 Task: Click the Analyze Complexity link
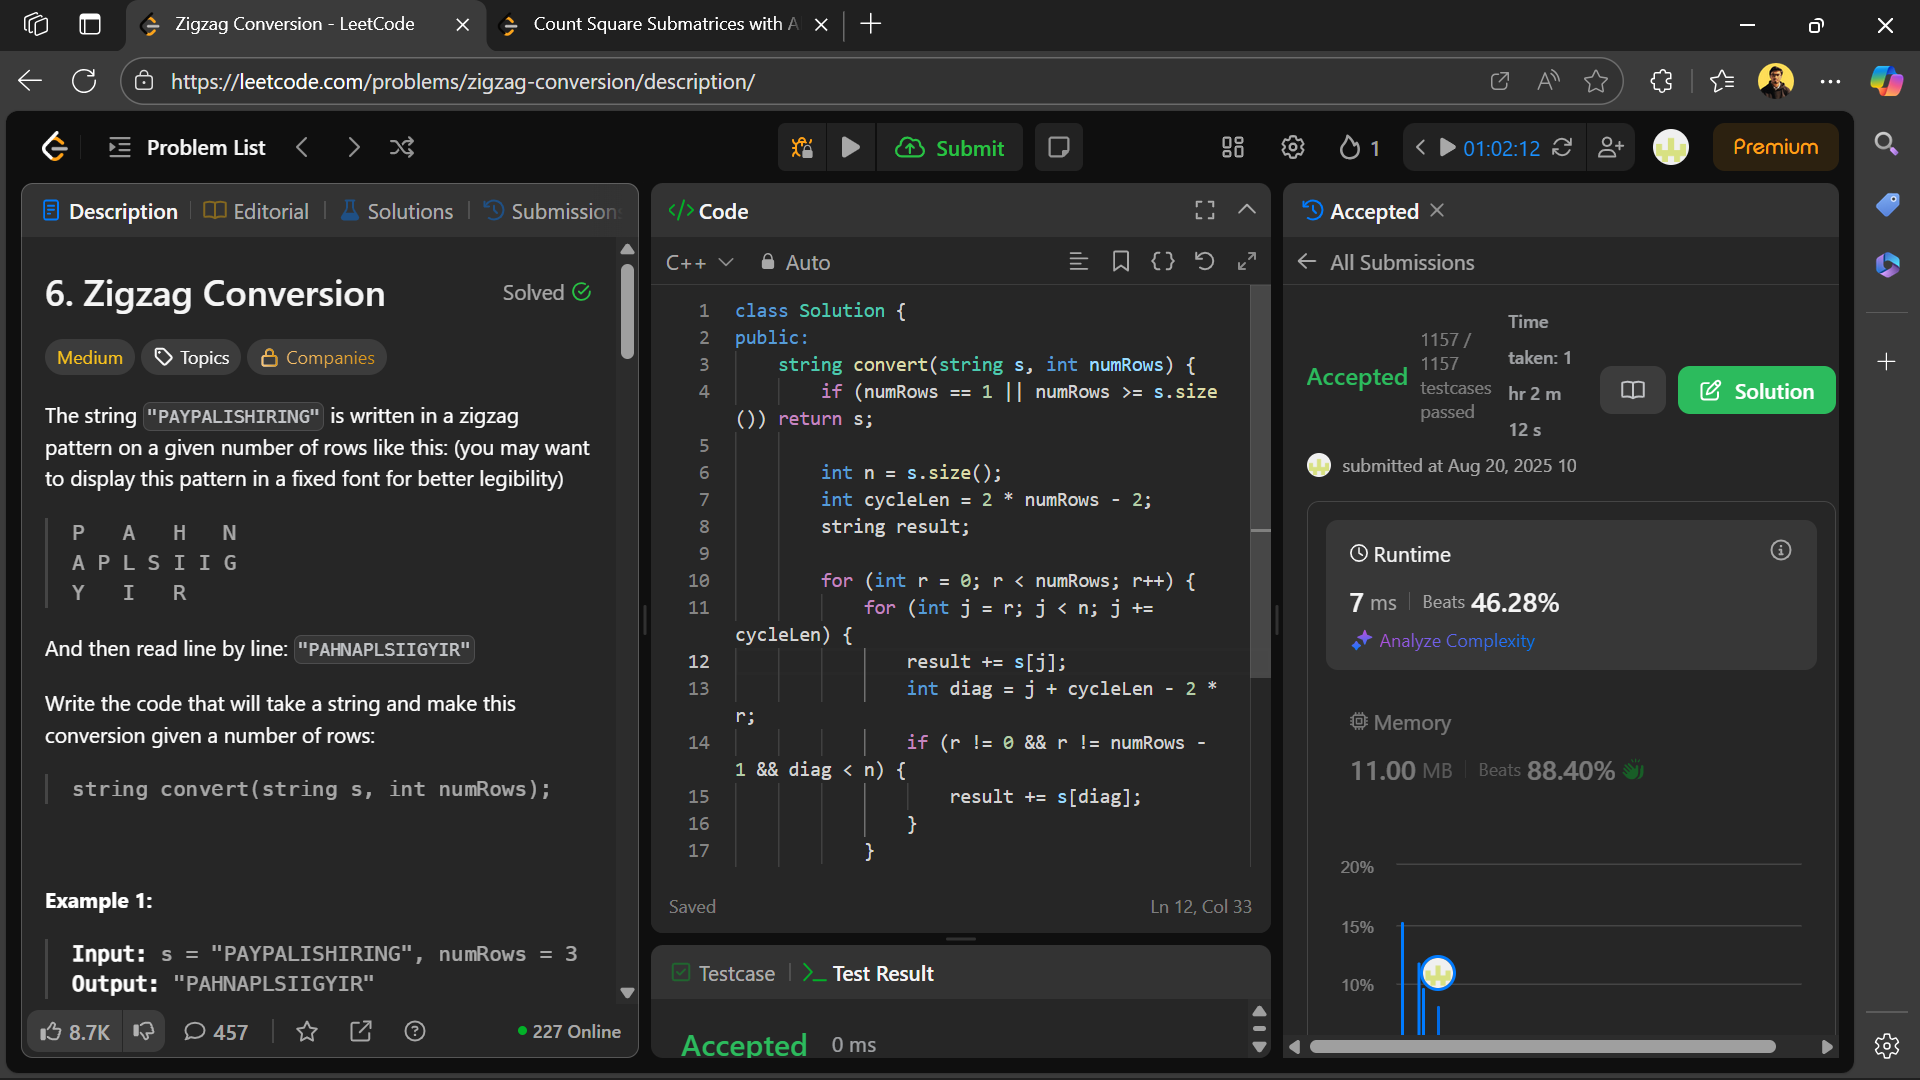1456,641
